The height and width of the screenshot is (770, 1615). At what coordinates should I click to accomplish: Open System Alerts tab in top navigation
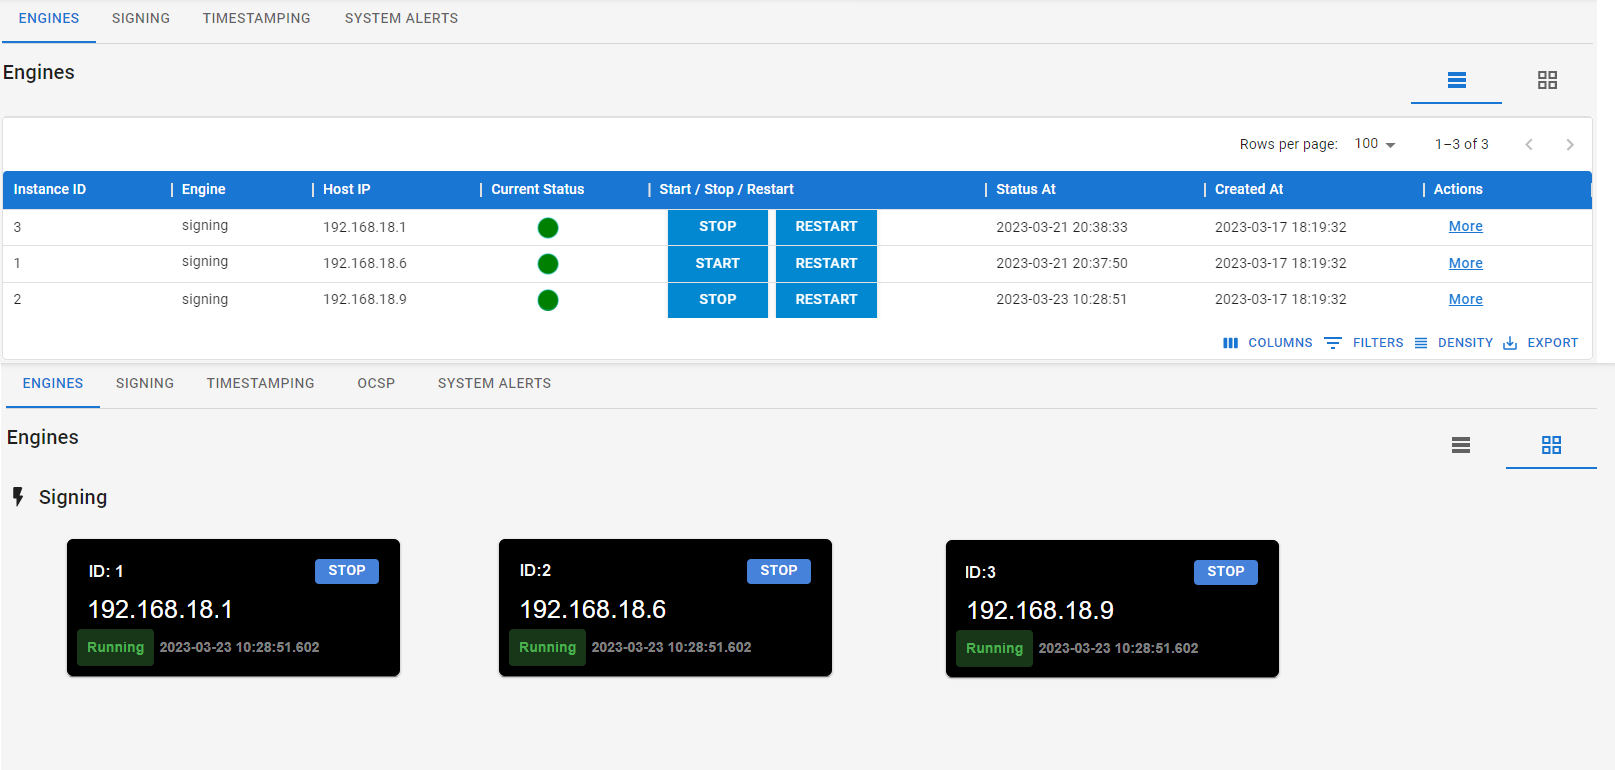click(x=401, y=19)
